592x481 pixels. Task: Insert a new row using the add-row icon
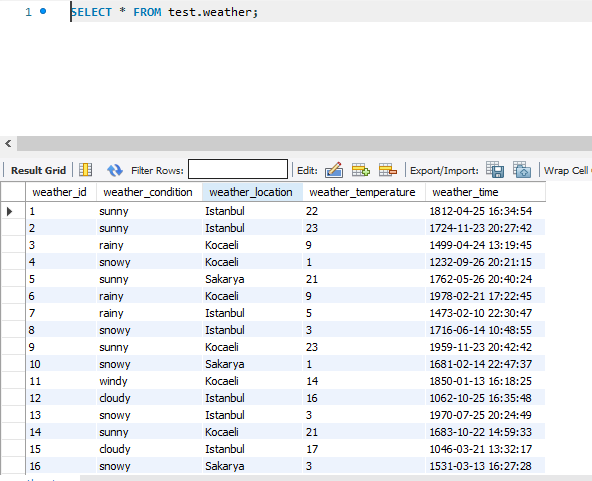pos(361,170)
